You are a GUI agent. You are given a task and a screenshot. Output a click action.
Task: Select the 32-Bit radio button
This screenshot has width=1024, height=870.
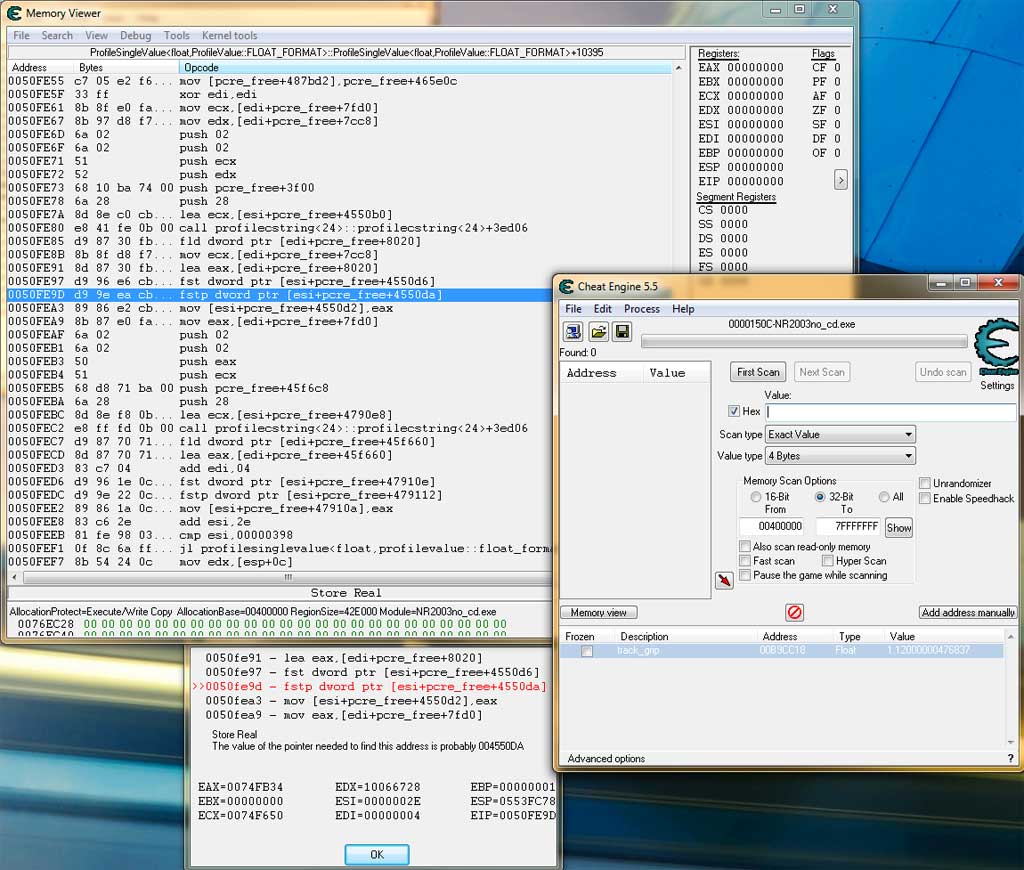click(x=820, y=497)
